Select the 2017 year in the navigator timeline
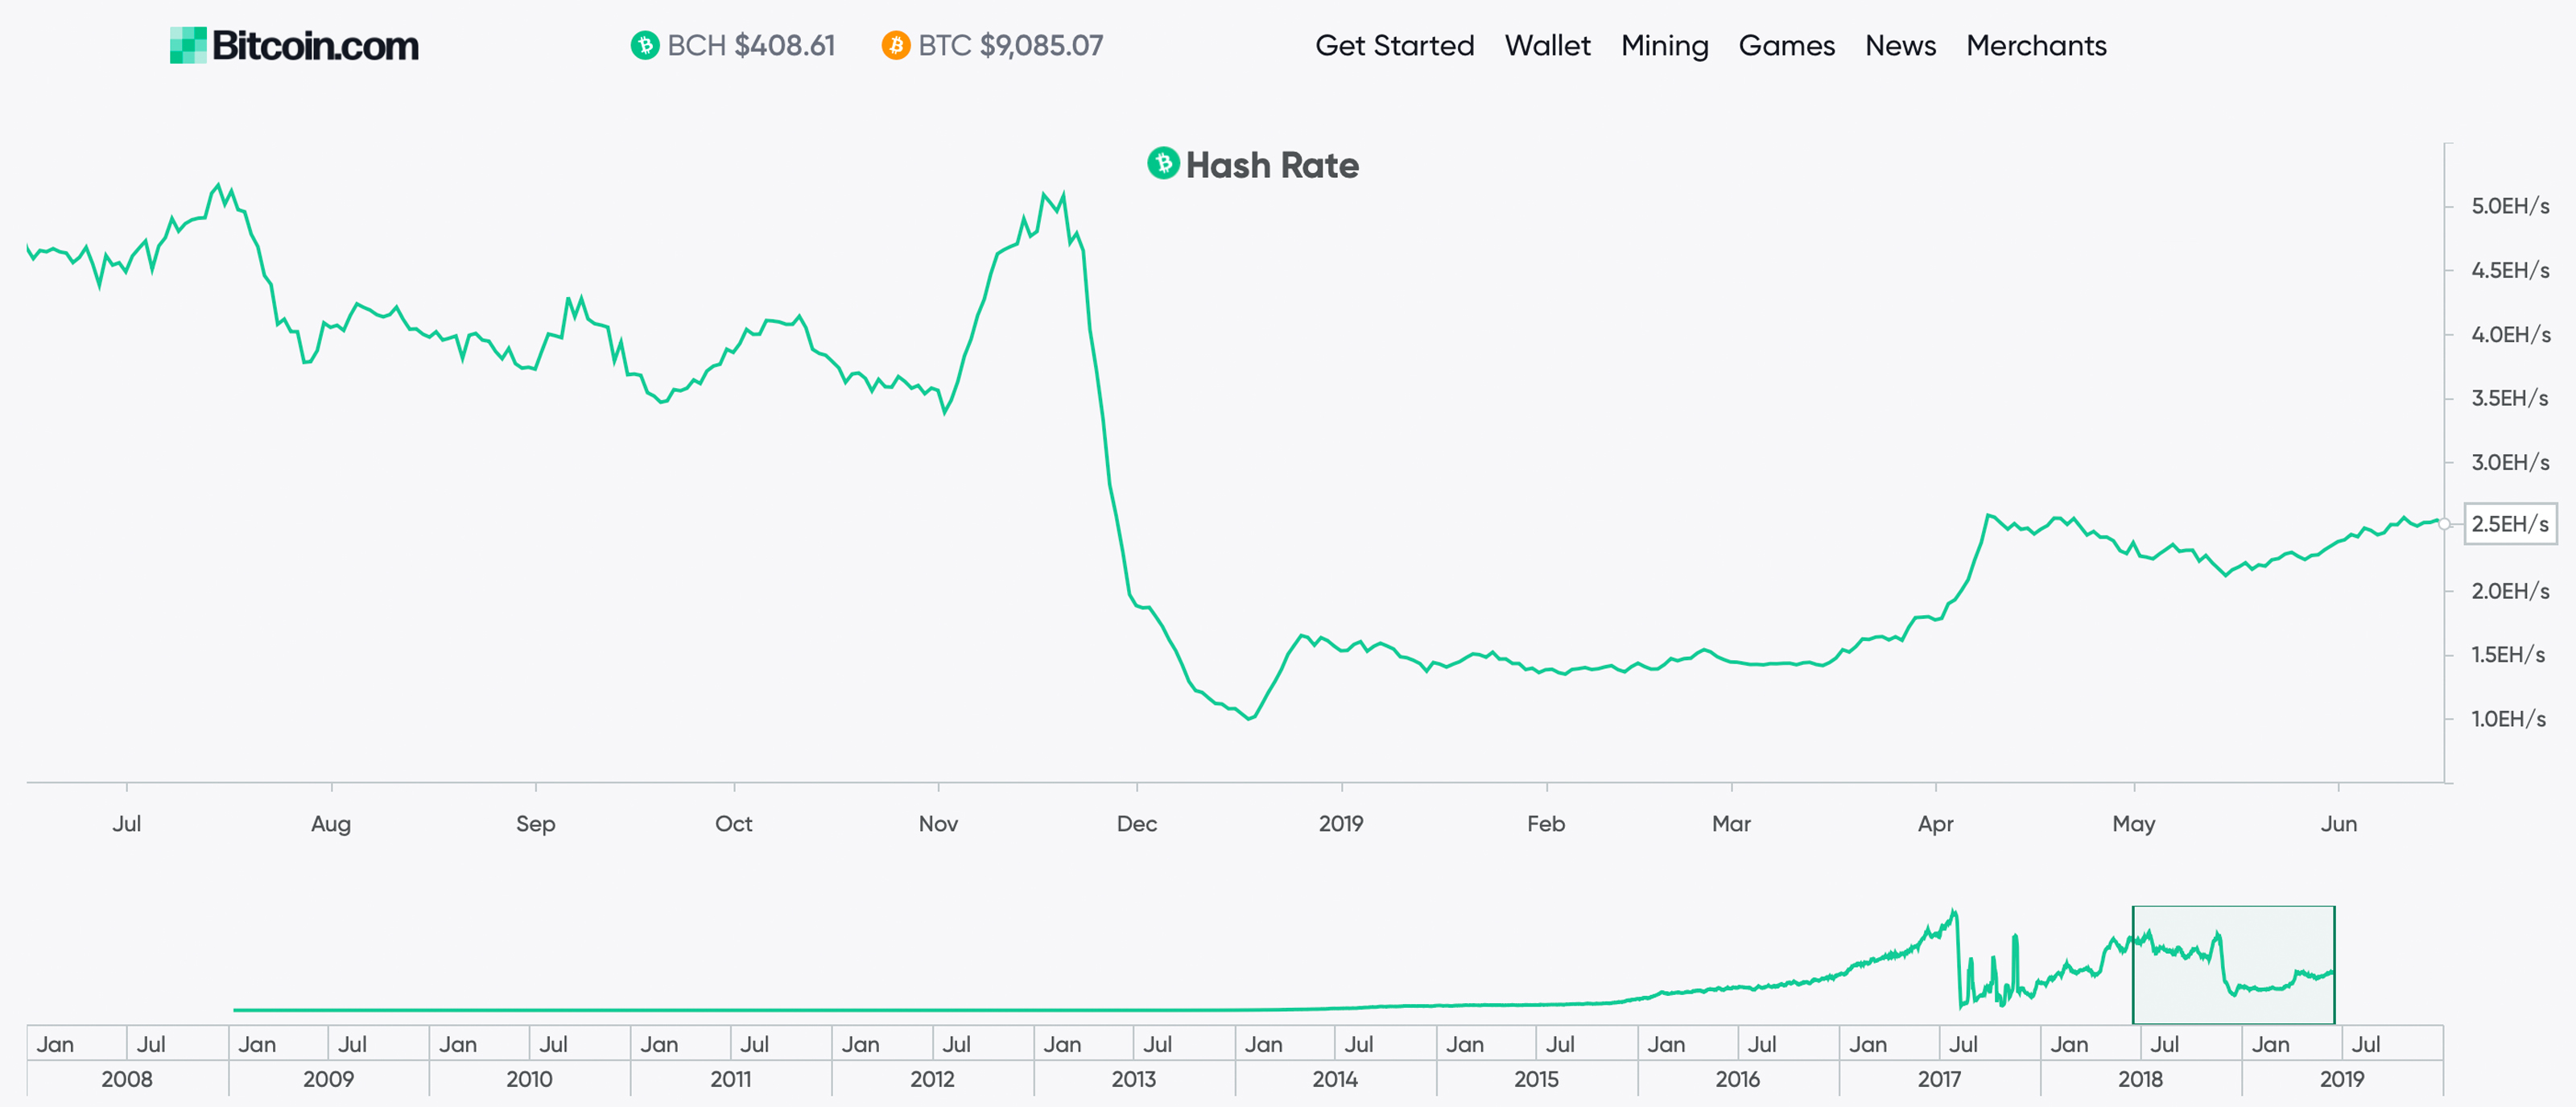This screenshot has width=2576, height=1107. point(1939,1079)
